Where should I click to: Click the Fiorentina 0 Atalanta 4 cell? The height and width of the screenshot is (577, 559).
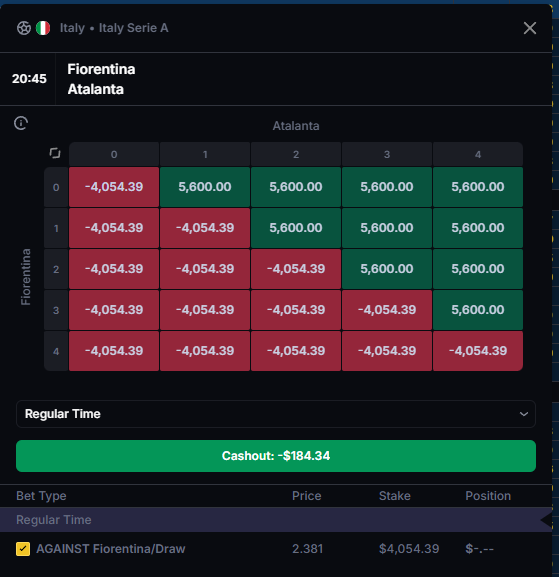click(478, 187)
